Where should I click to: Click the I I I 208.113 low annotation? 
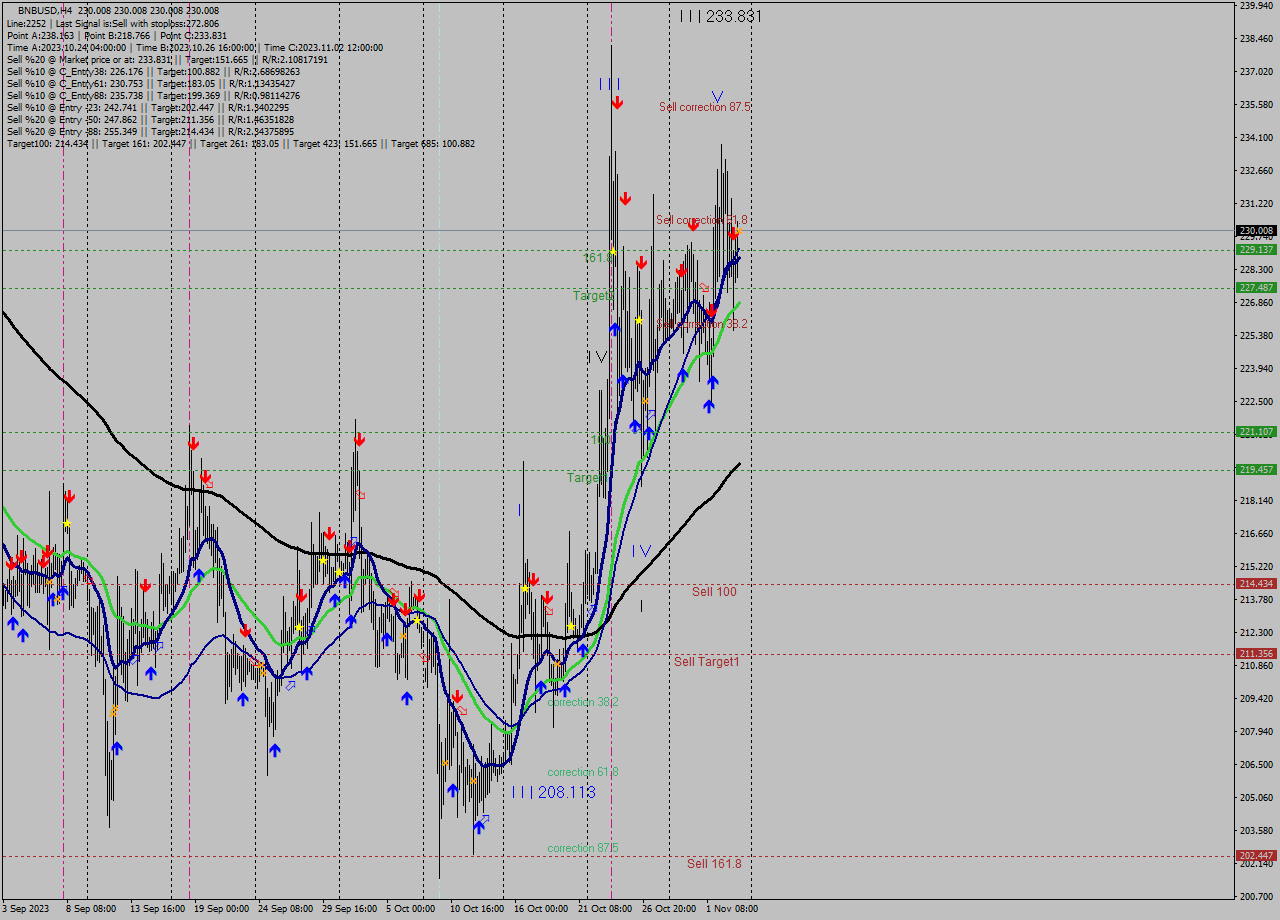tap(553, 792)
